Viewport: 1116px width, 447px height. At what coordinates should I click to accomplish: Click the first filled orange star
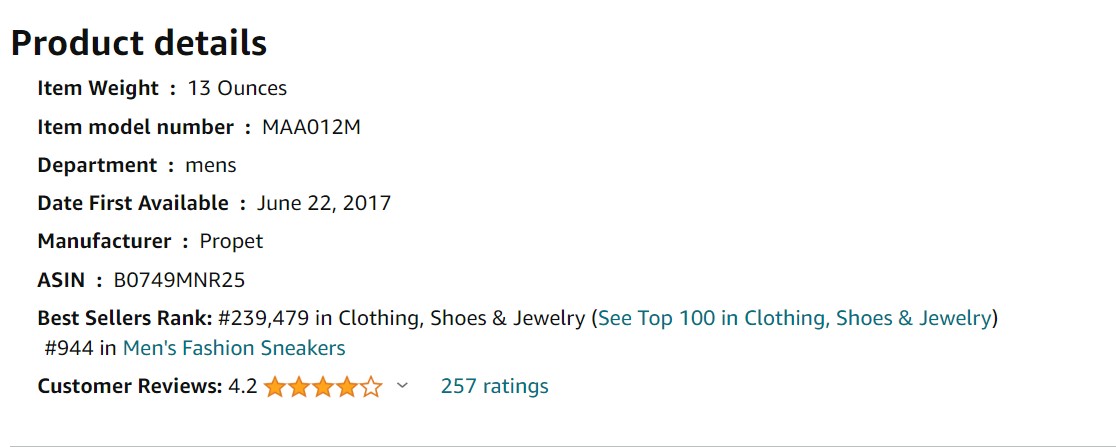pos(275,387)
